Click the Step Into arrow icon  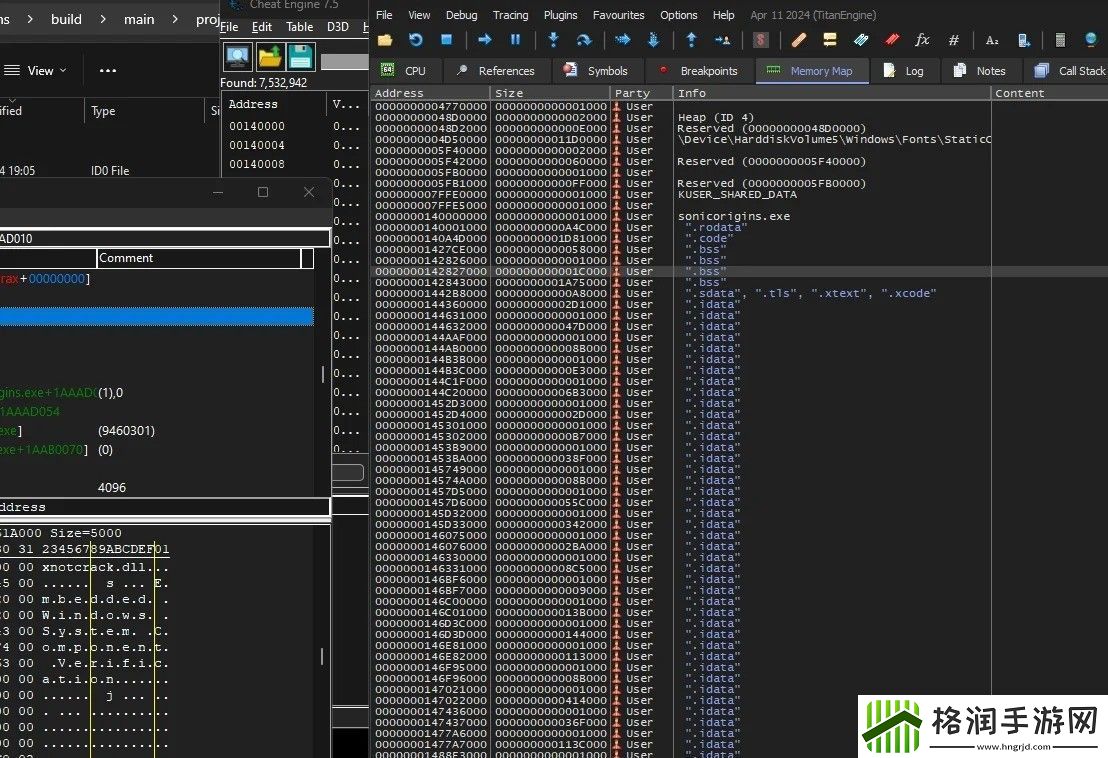(x=553, y=40)
